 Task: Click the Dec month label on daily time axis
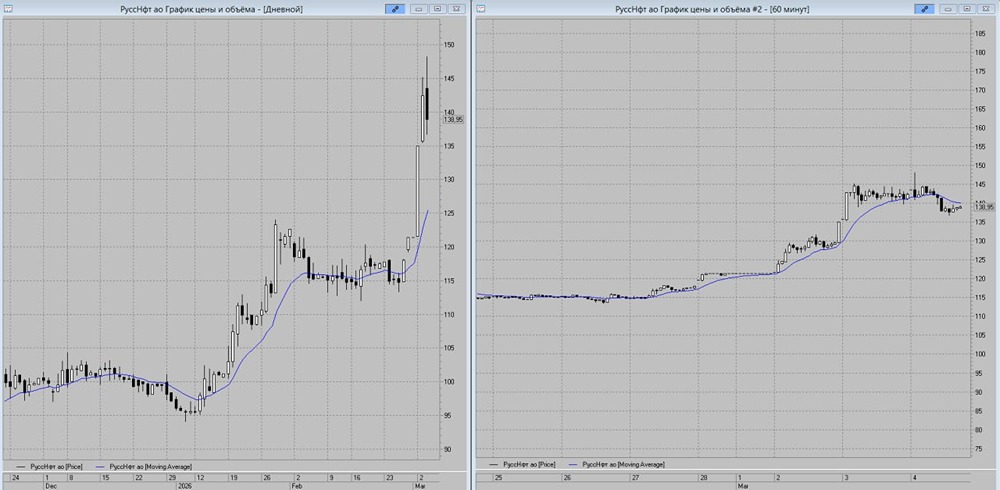coord(49,484)
